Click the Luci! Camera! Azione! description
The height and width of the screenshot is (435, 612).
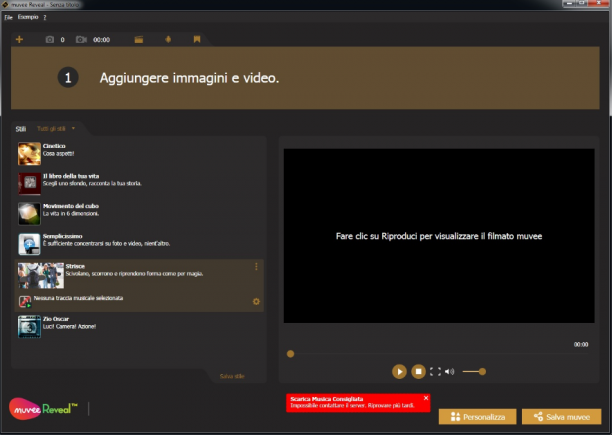click(69, 327)
